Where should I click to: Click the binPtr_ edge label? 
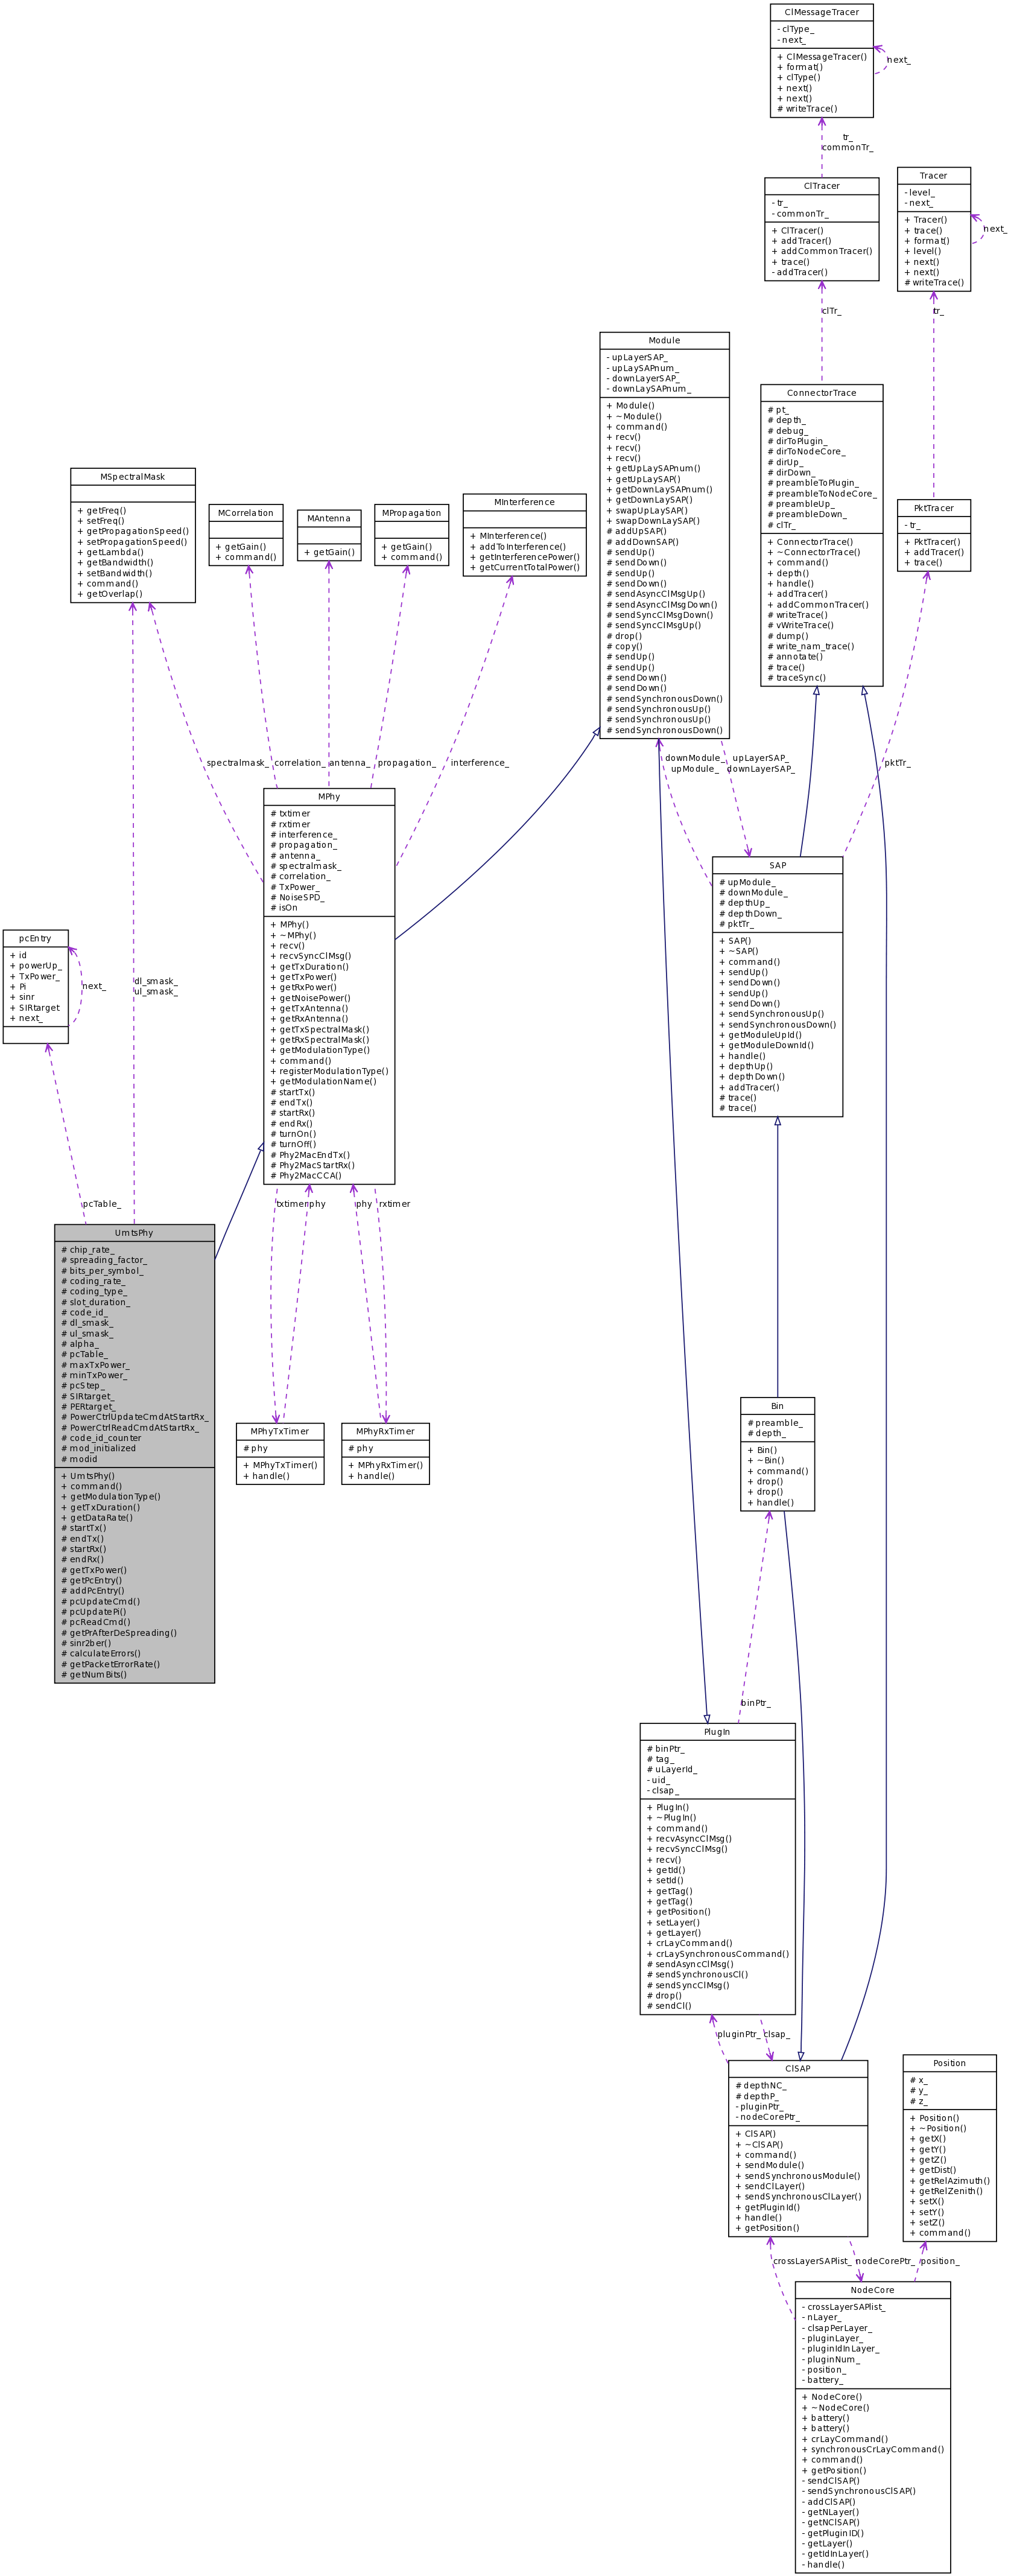click(755, 1703)
